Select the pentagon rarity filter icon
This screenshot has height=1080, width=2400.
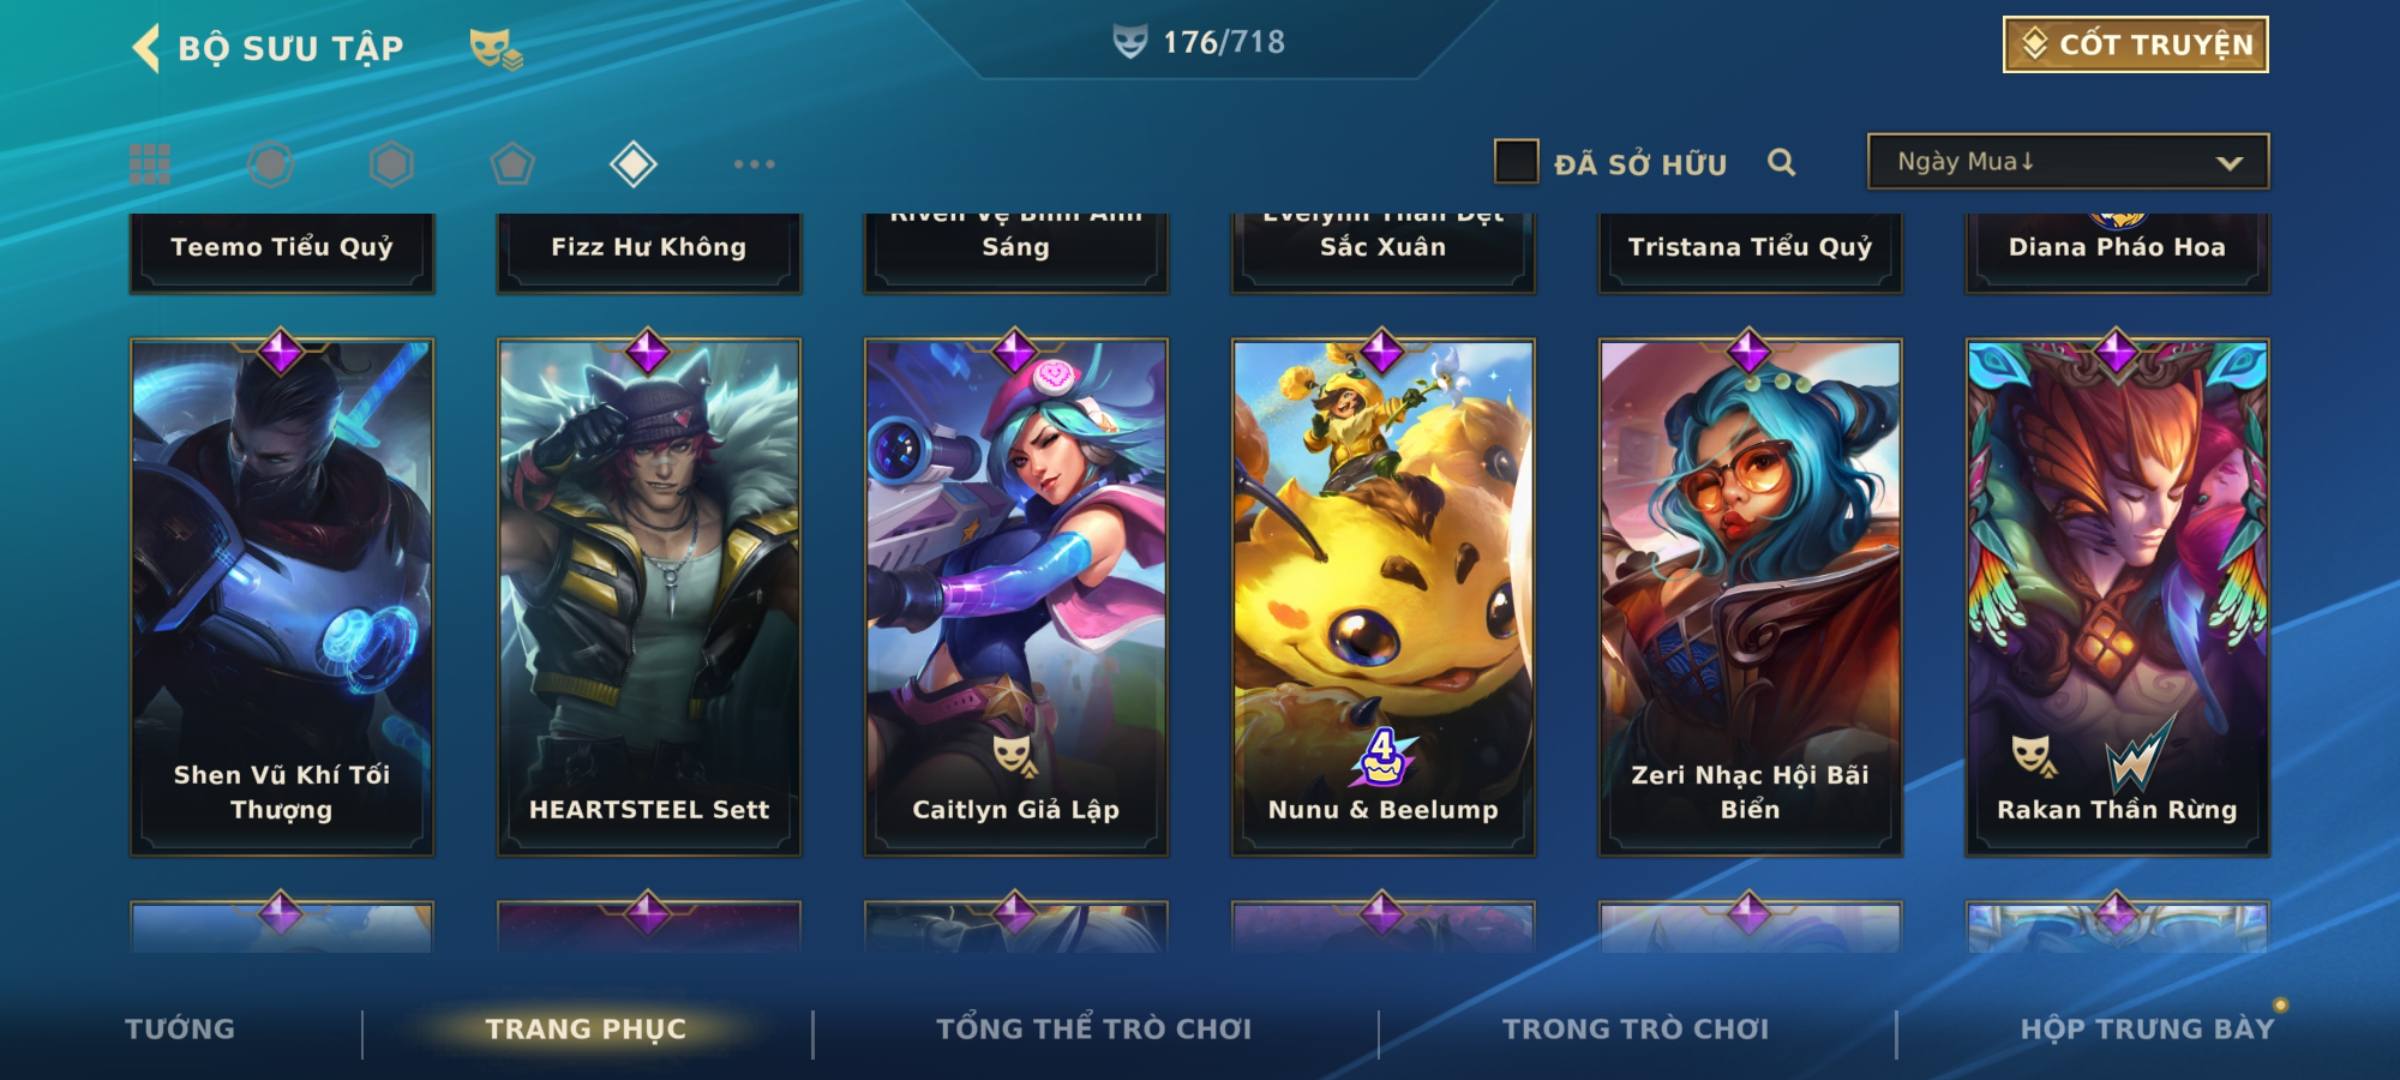pyautogui.click(x=512, y=164)
